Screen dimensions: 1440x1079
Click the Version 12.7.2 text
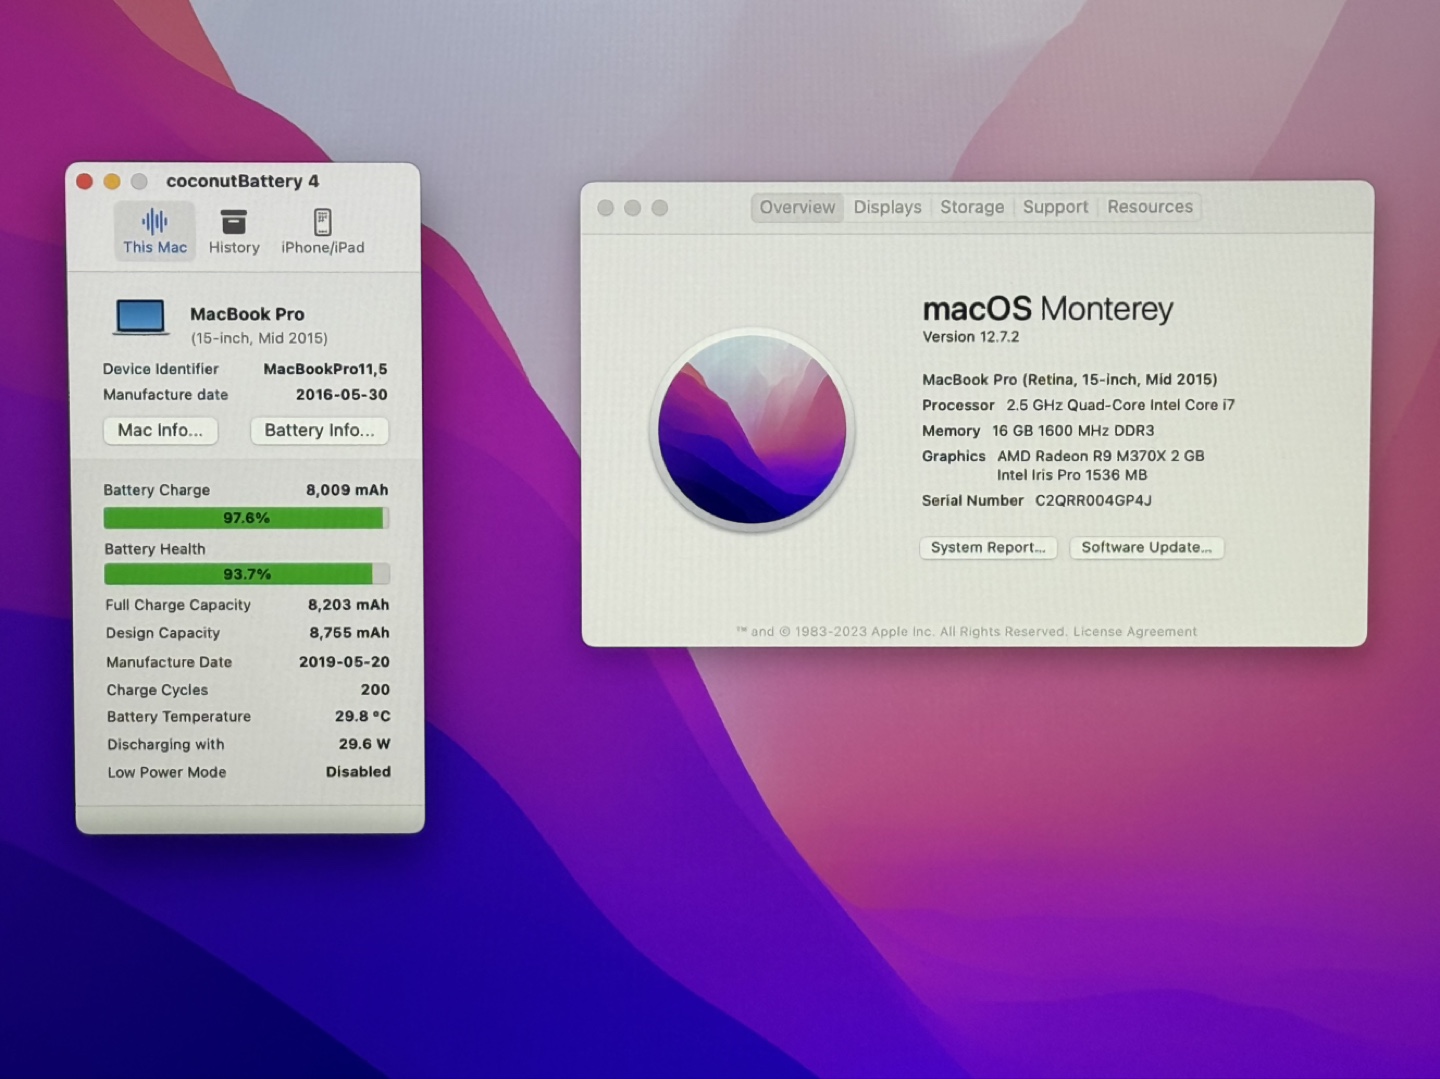971,337
